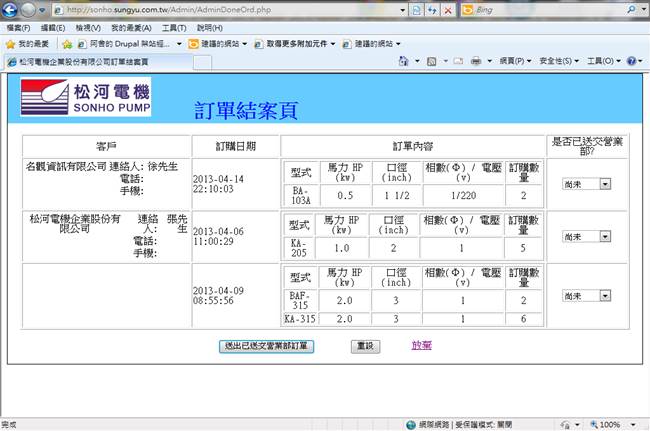Click the 名觀資訊有限公司 customer cell

[x=66, y=167]
